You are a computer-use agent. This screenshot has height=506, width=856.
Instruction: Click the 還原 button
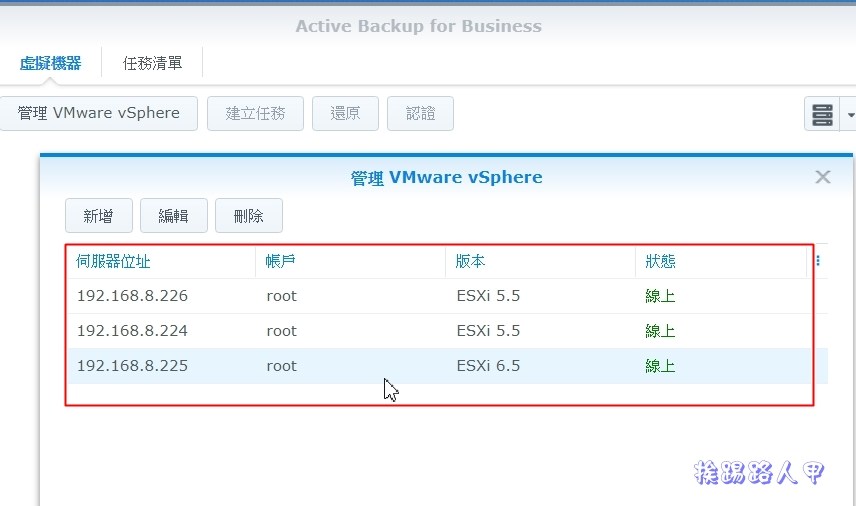[x=345, y=113]
